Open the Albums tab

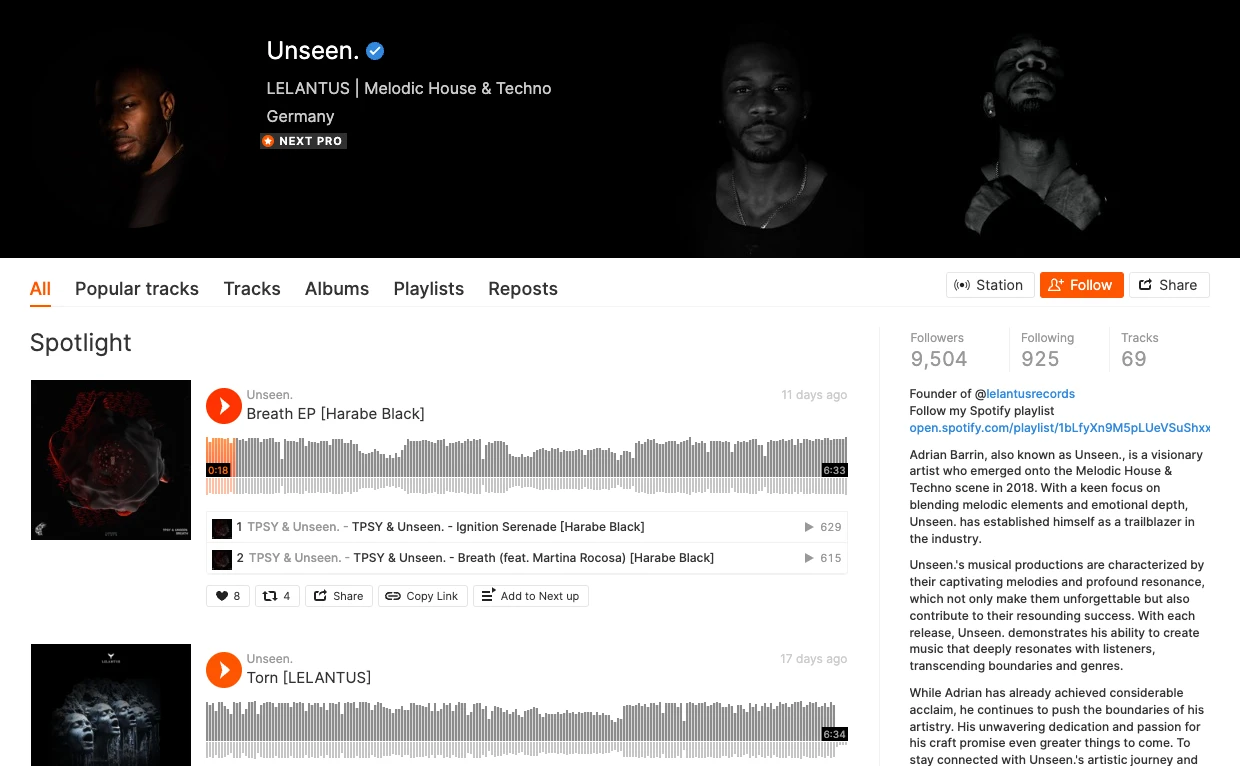[337, 289]
